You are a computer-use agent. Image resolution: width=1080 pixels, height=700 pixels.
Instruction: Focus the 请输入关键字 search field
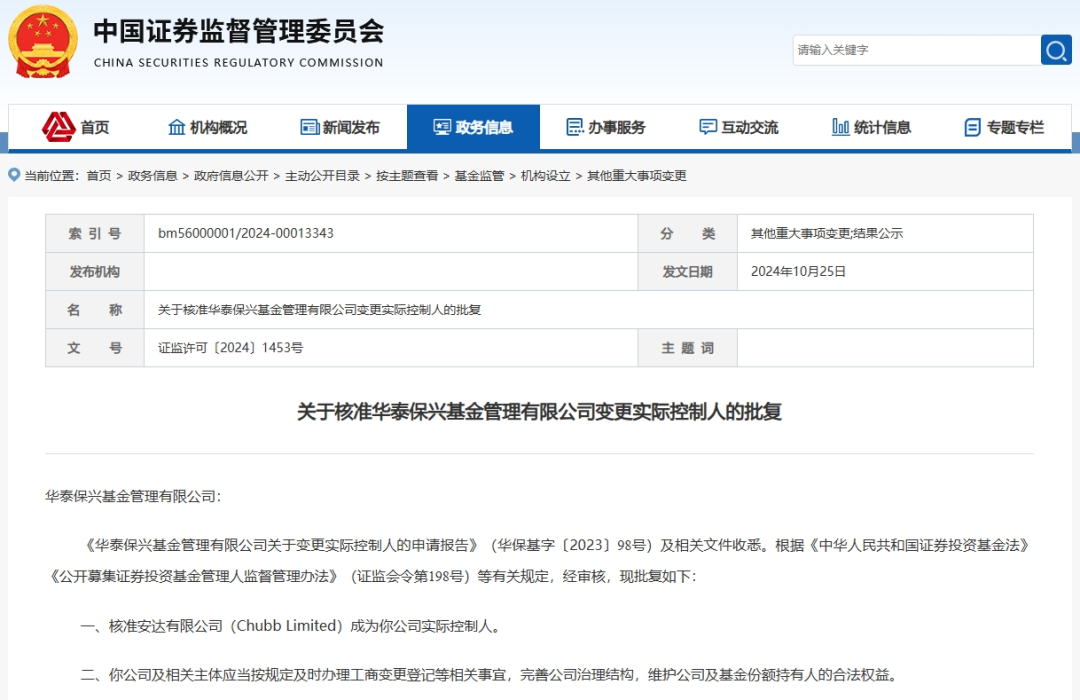click(914, 50)
